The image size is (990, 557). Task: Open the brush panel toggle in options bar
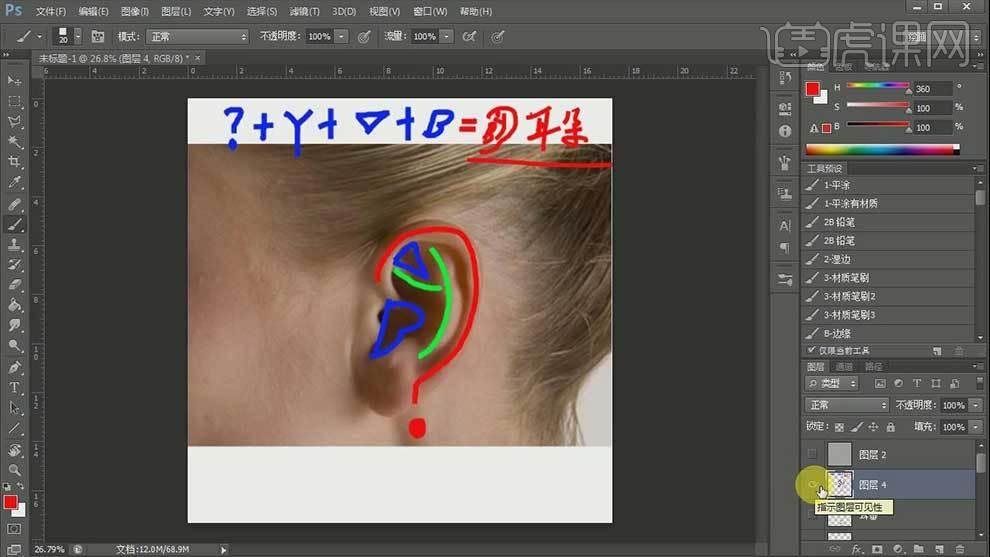click(98, 37)
